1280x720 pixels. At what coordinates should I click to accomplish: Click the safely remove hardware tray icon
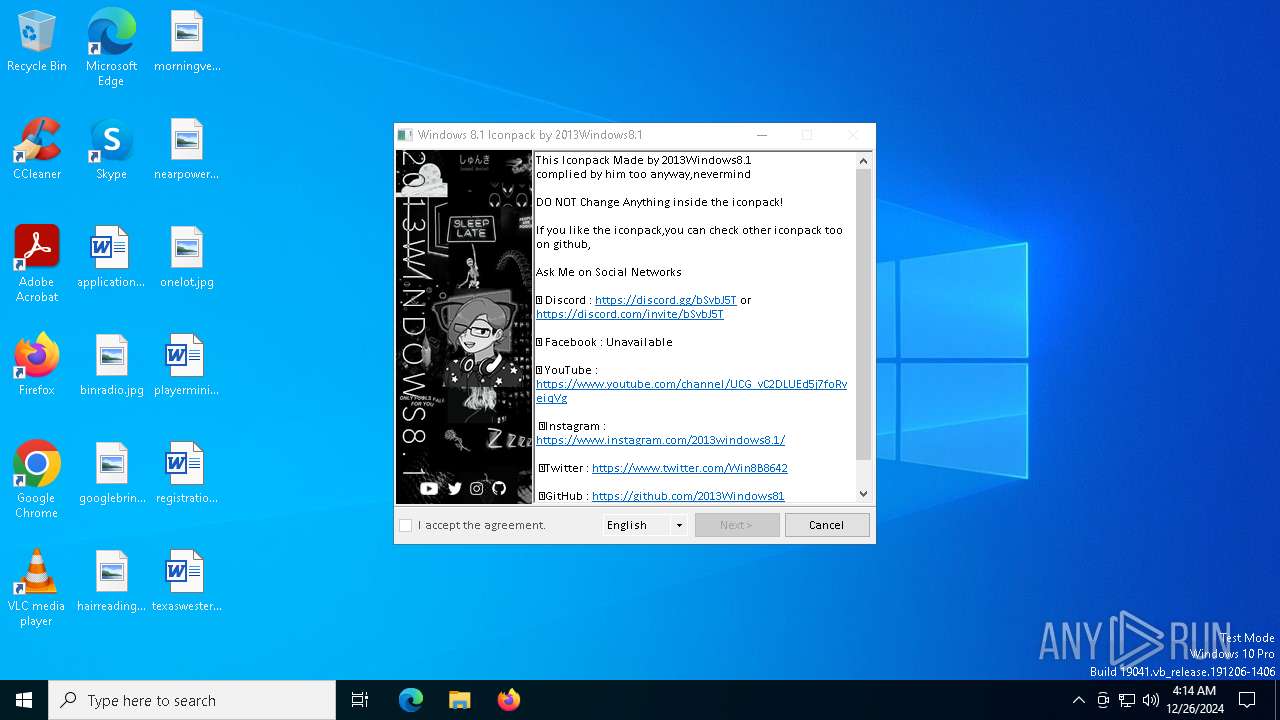pos(1103,700)
